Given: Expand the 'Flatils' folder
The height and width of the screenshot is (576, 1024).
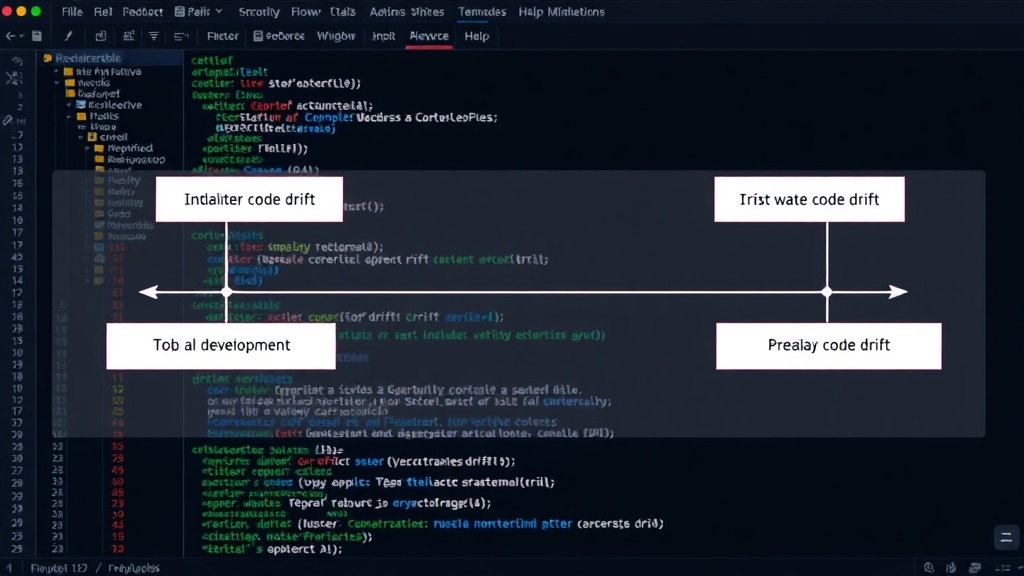Looking at the screenshot, I should 69,116.
